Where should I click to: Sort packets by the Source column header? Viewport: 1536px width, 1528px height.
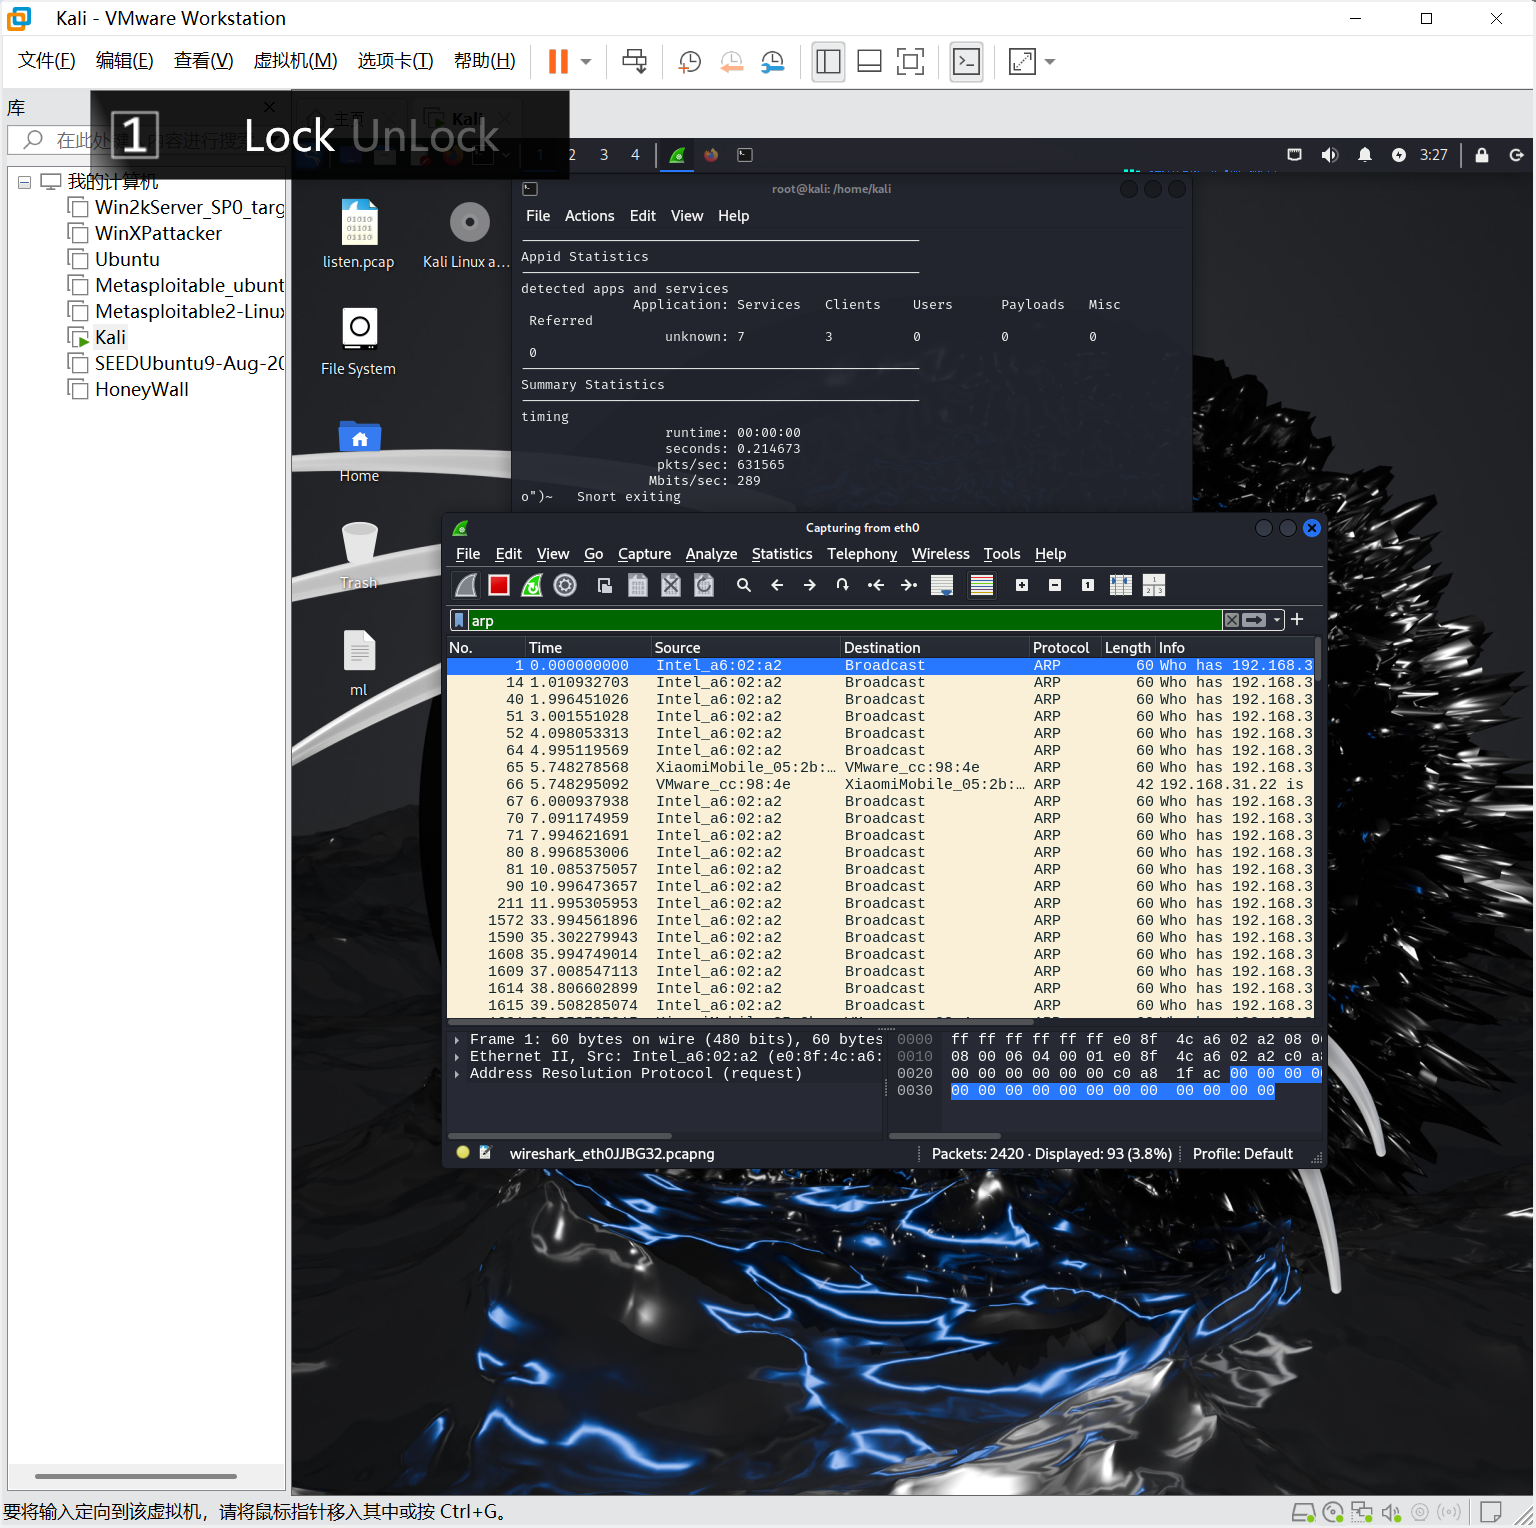coord(745,648)
